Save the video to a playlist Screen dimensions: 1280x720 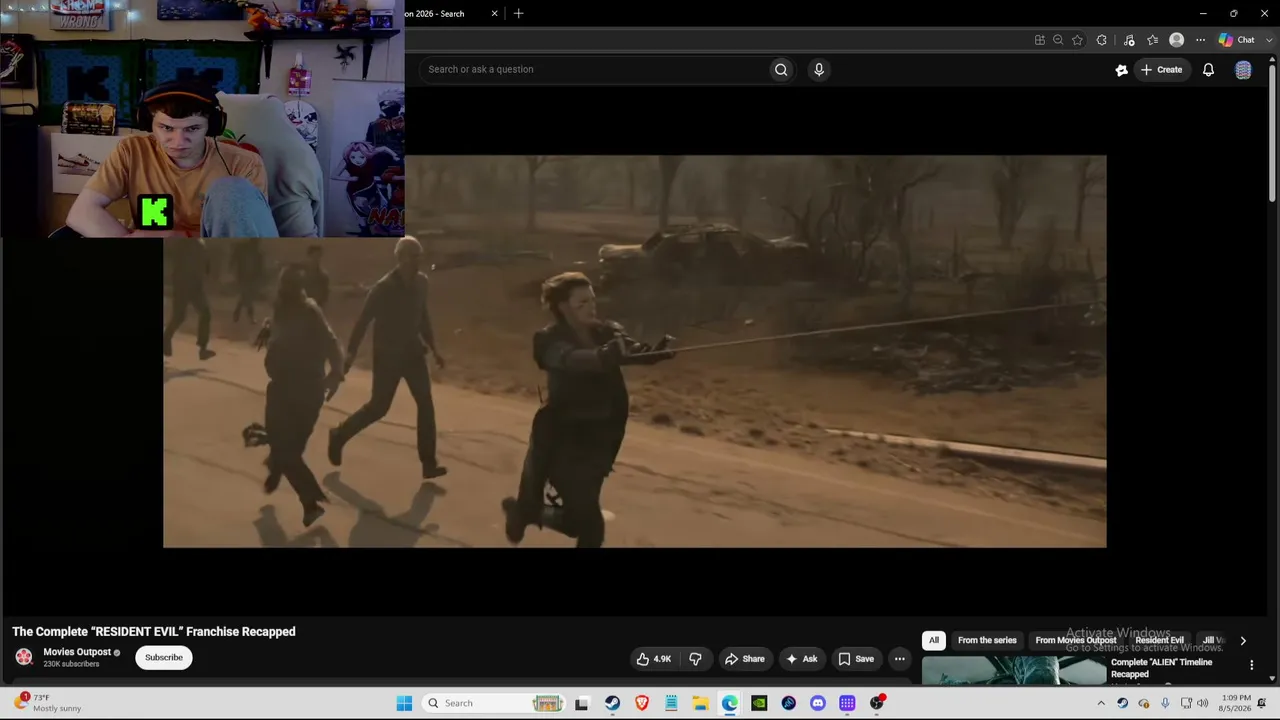[x=856, y=659]
